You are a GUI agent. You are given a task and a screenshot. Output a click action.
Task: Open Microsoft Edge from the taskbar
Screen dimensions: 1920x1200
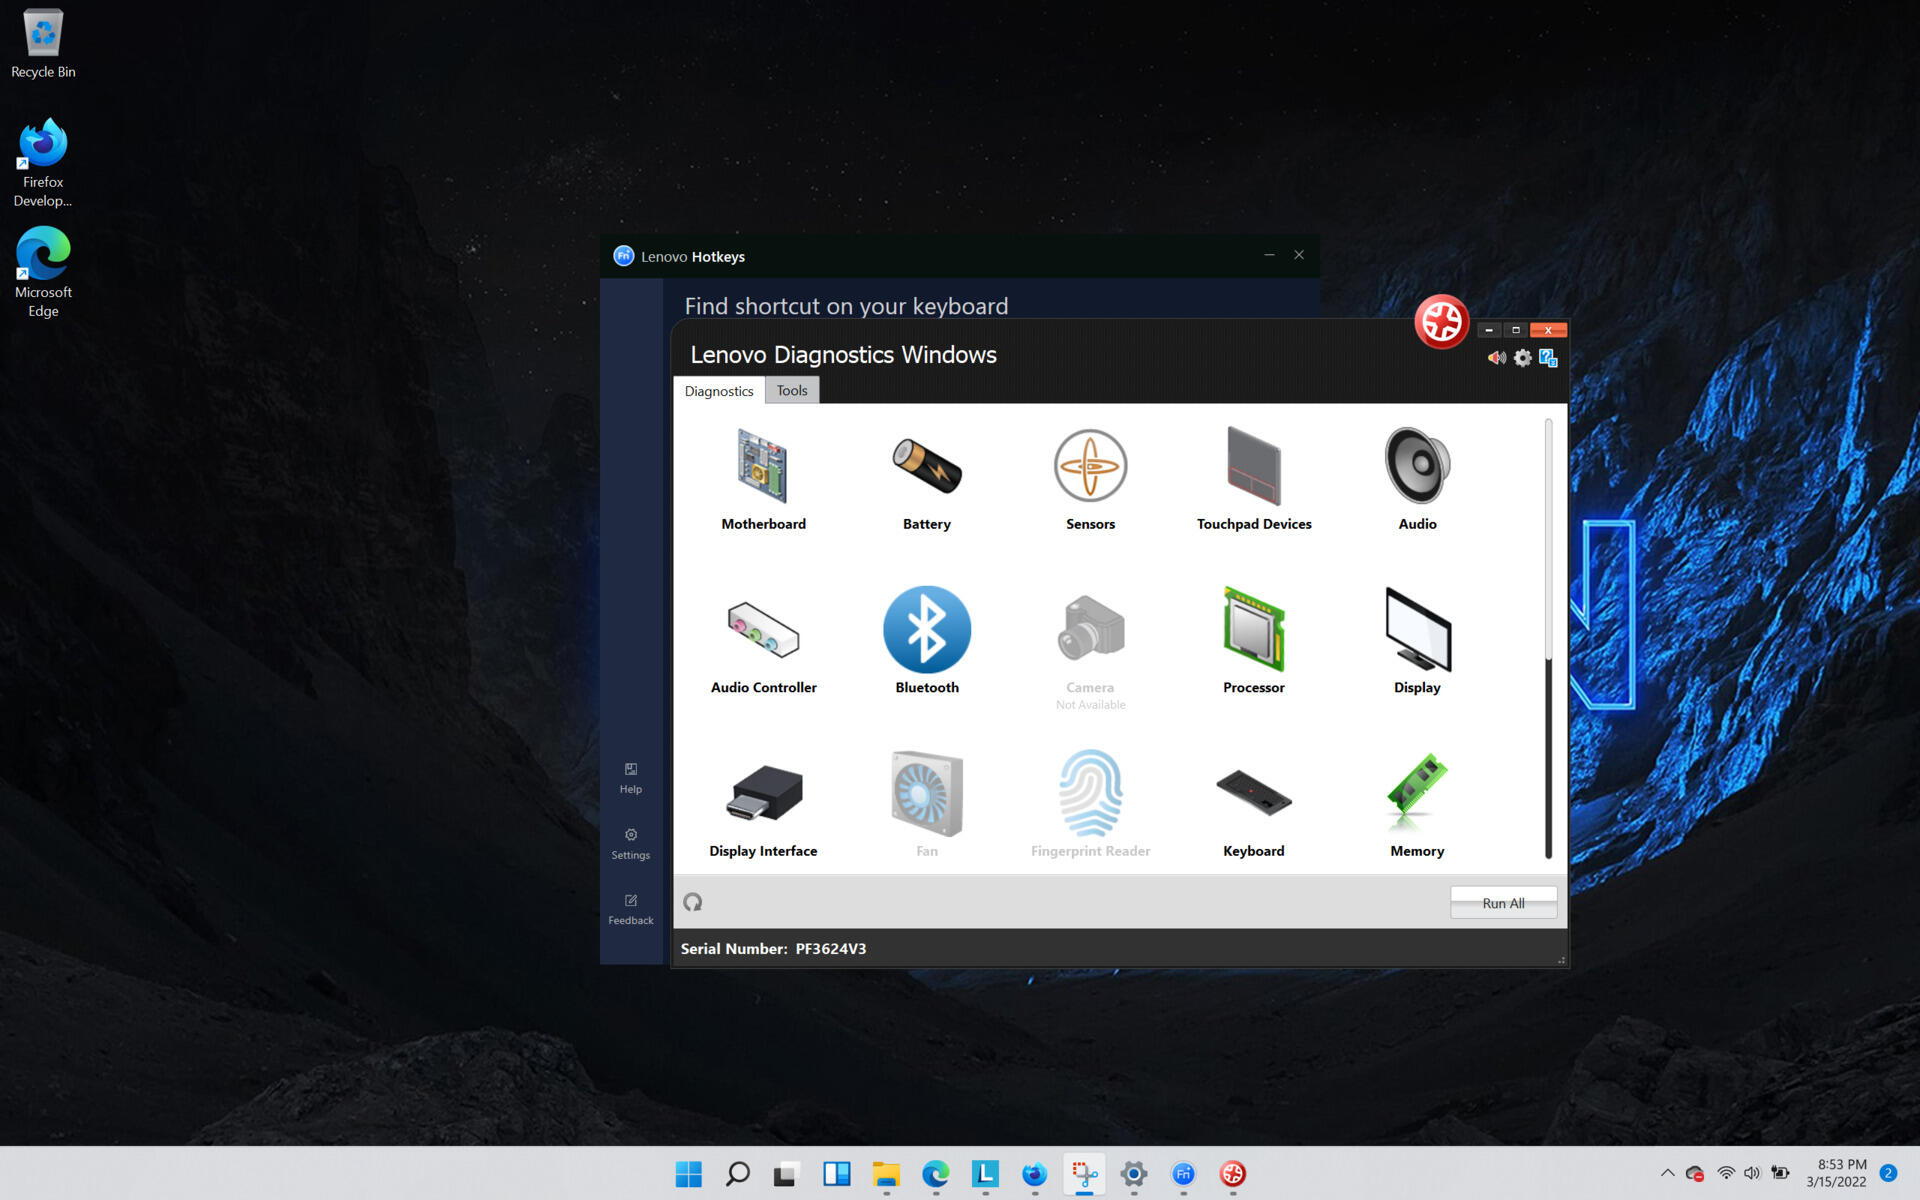click(x=936, y=1174)
